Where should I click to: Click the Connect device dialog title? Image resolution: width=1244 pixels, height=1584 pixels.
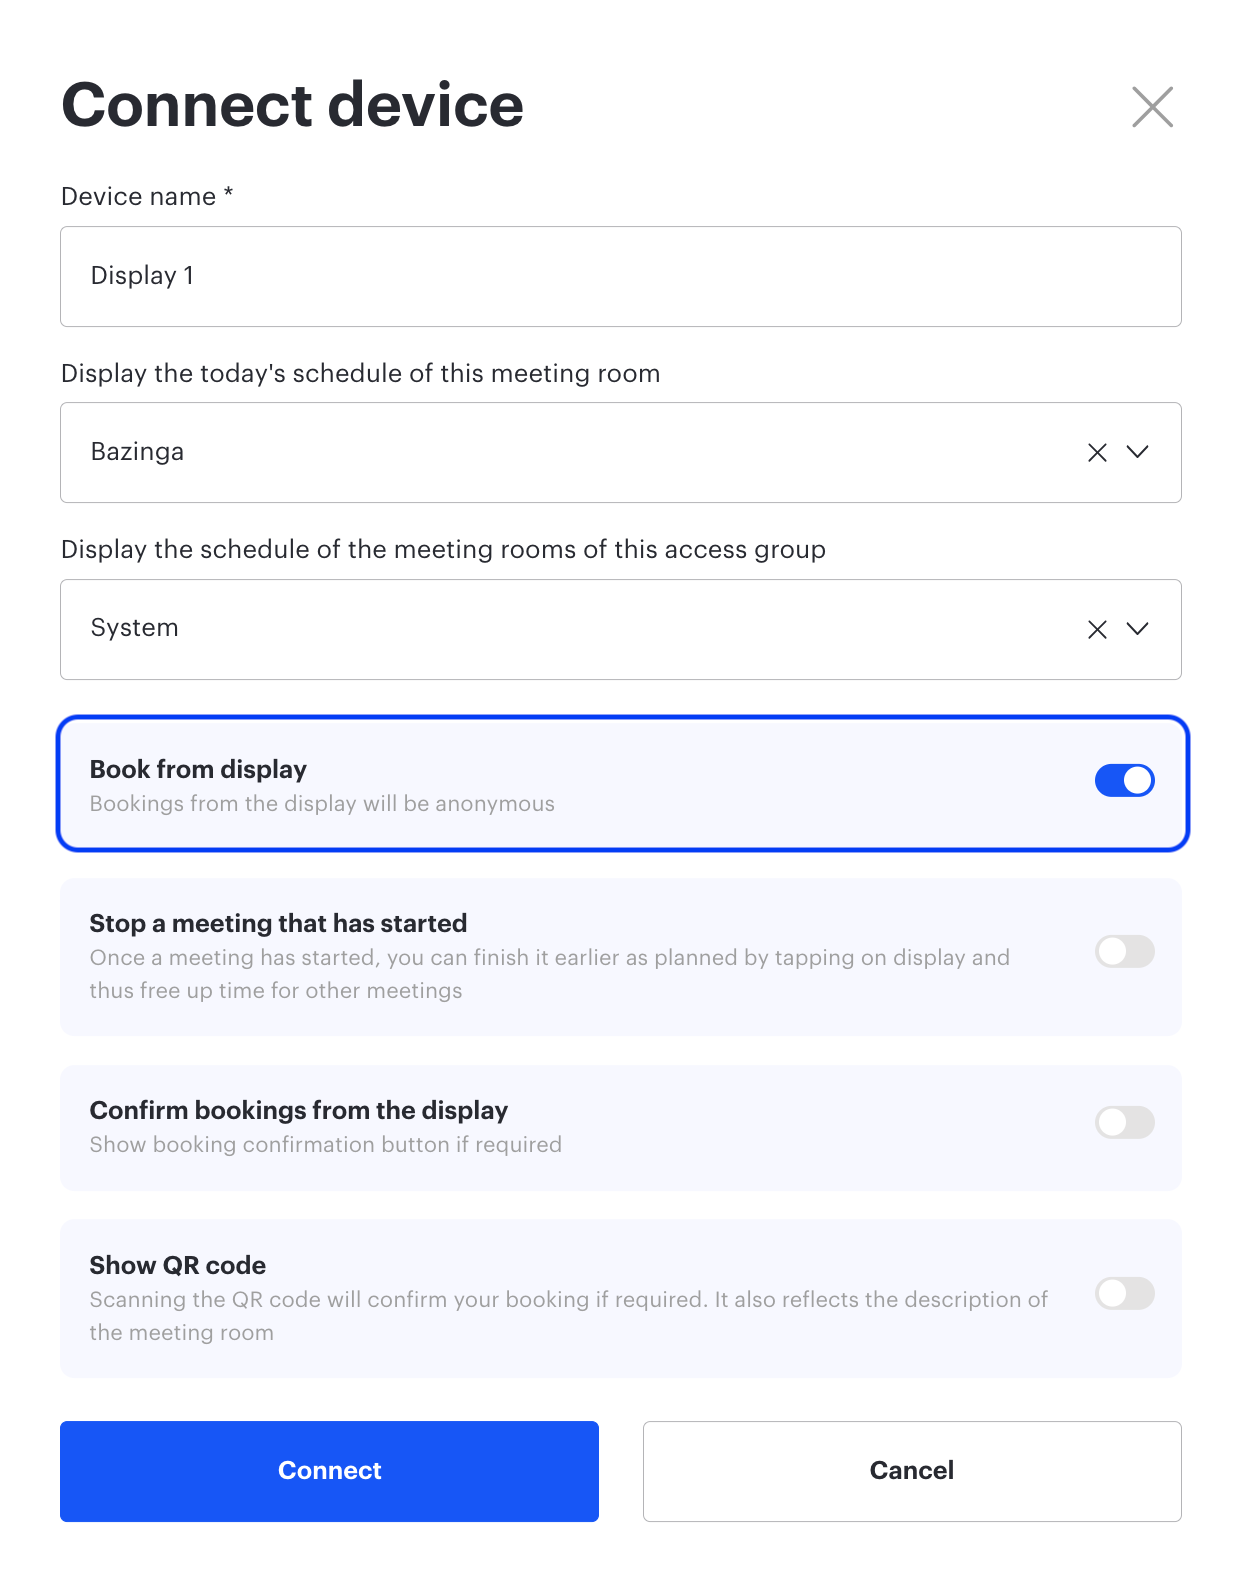coord(292,105)
